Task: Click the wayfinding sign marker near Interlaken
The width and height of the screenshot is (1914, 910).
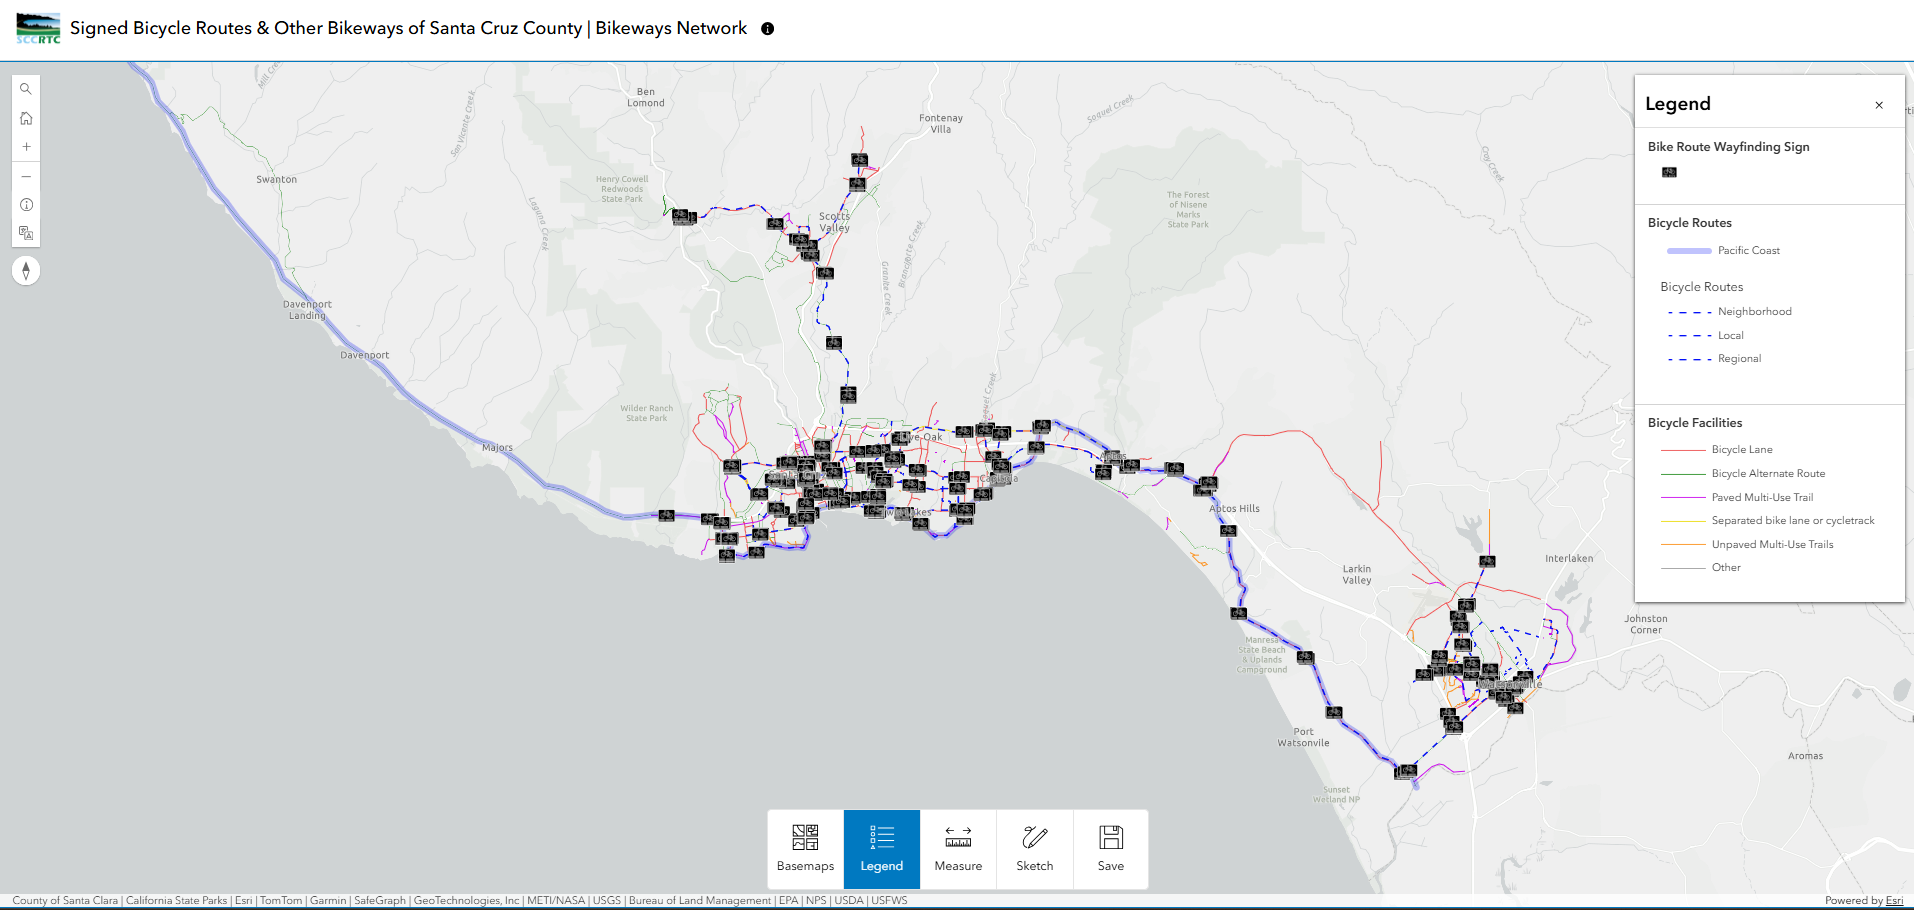Action: [1487, 562]
